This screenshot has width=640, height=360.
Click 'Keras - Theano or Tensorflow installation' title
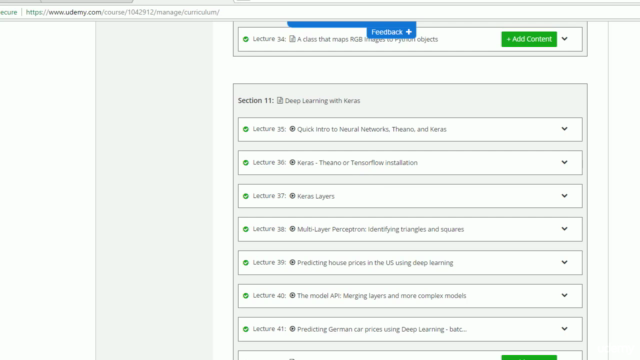click(x=357, y=162)
